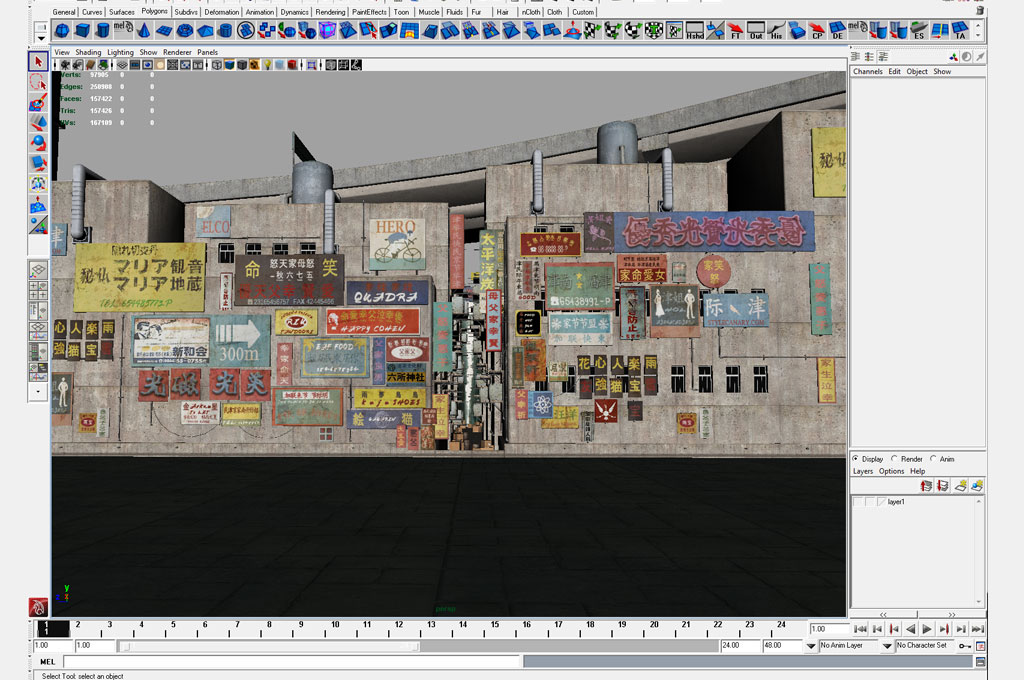Open the Lighting panel menu

[x=120, y=52]
